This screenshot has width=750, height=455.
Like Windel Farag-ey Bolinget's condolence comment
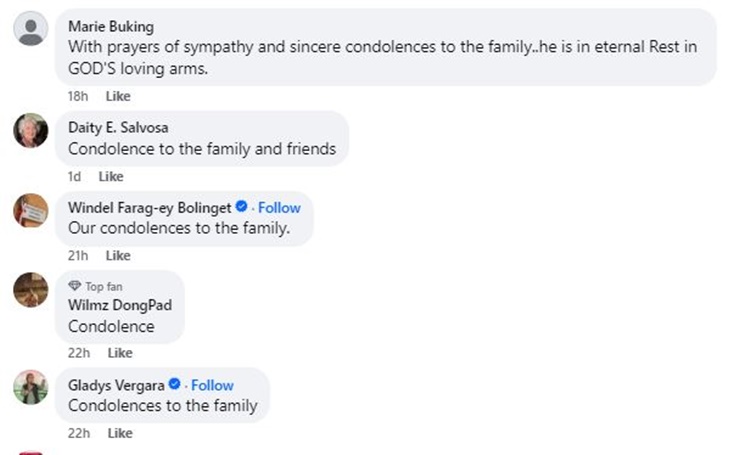(x=118, y=255)
